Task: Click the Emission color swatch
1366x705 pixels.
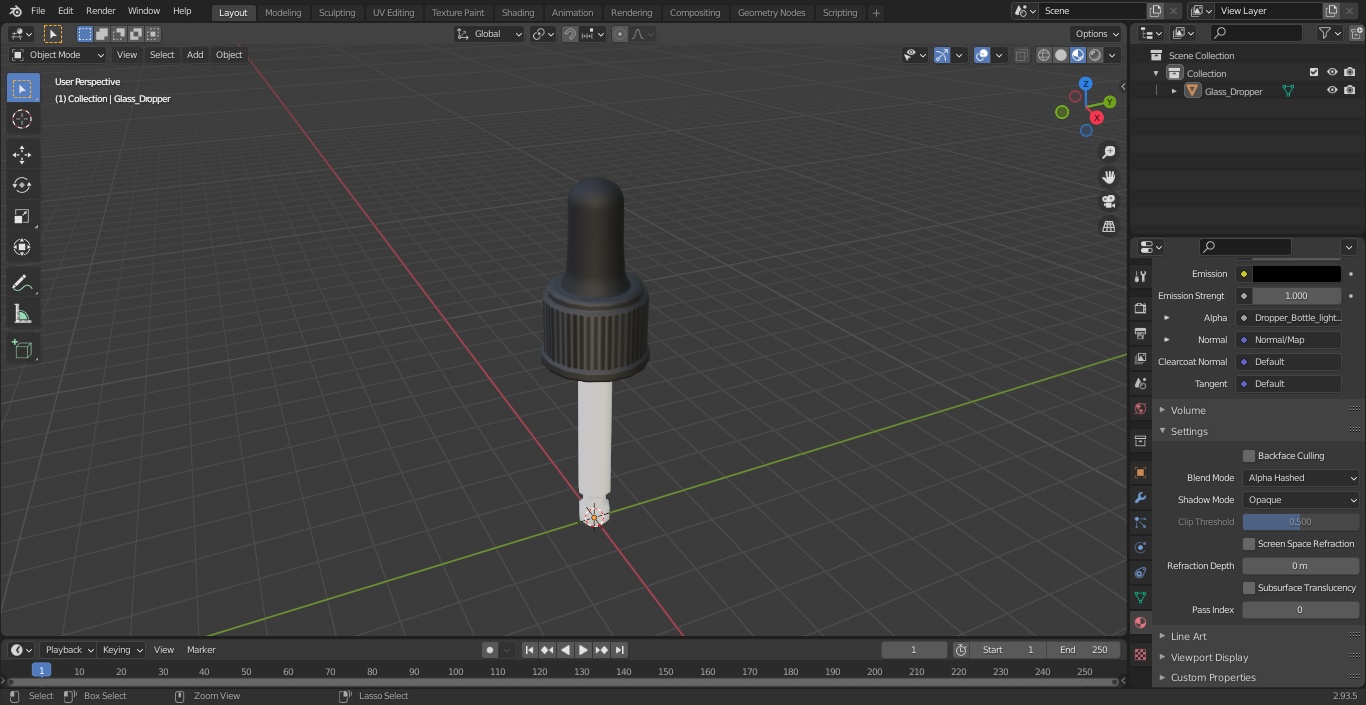Action: click(x=1296, y=274)
